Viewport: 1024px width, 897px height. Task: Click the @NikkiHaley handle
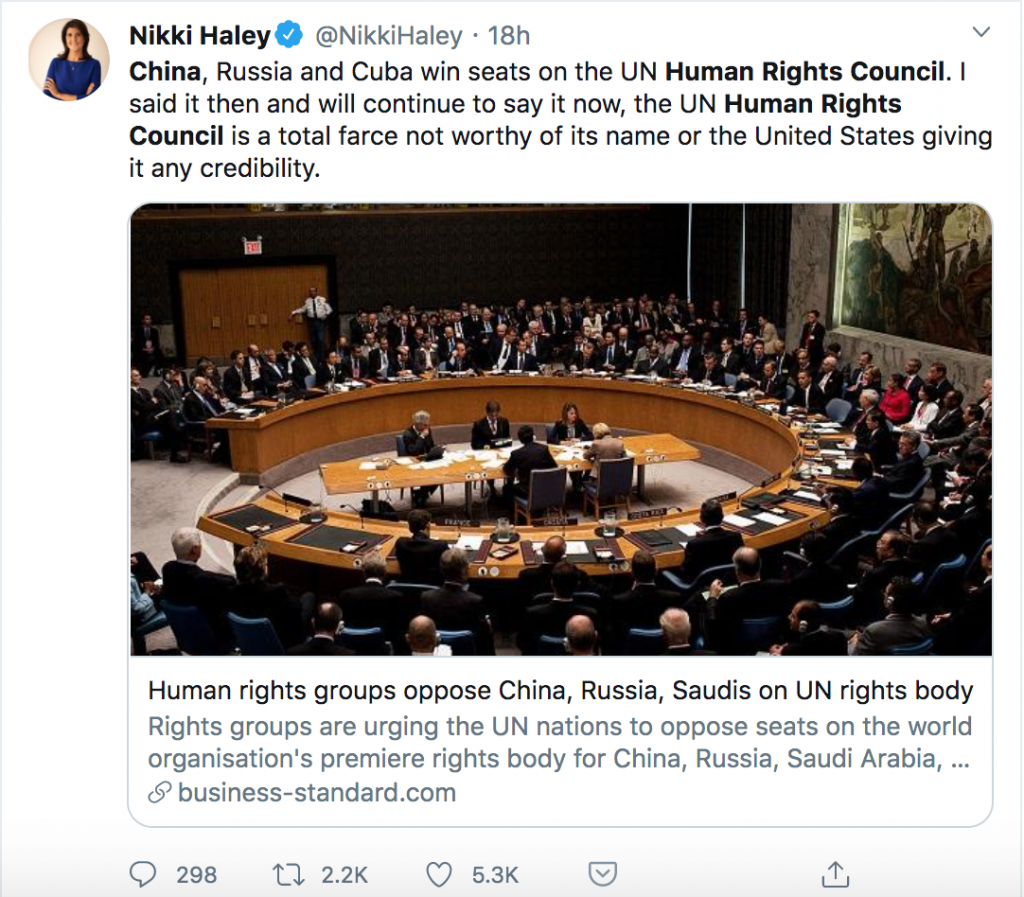point(389,35)
